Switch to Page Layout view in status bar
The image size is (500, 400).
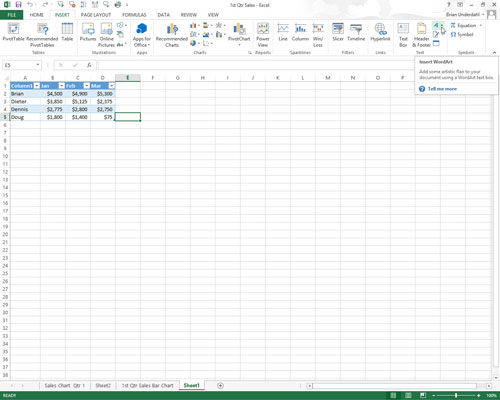click(x=408, y=395)
